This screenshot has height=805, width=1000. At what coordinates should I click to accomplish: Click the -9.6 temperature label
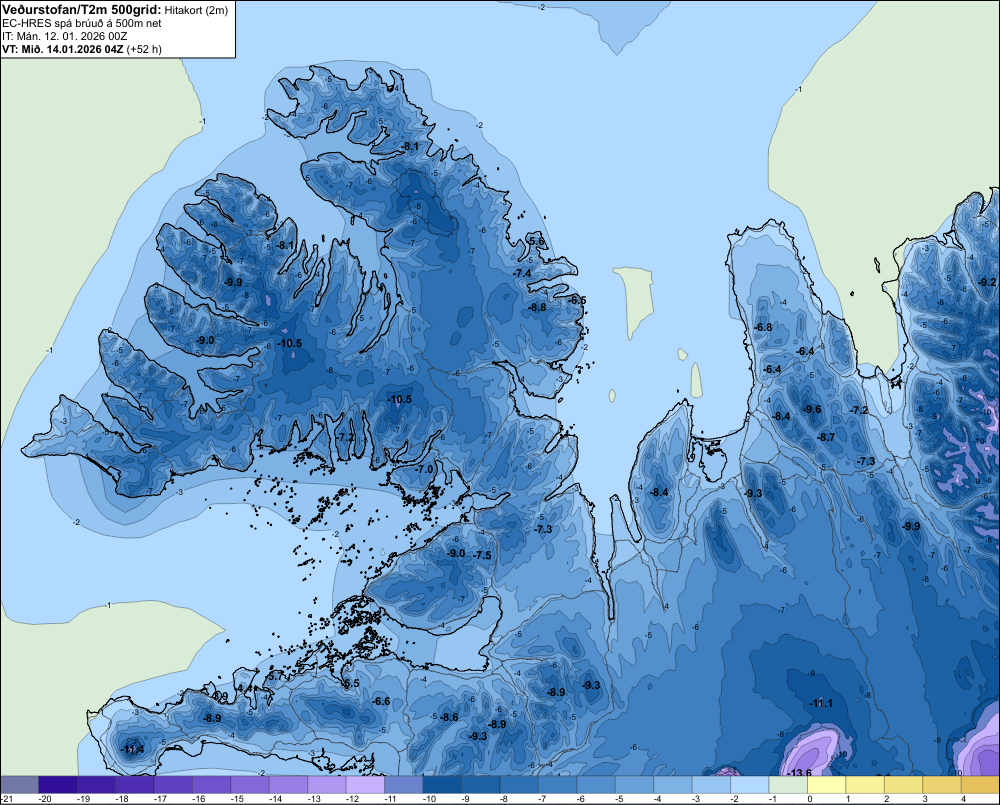[812, 410]
